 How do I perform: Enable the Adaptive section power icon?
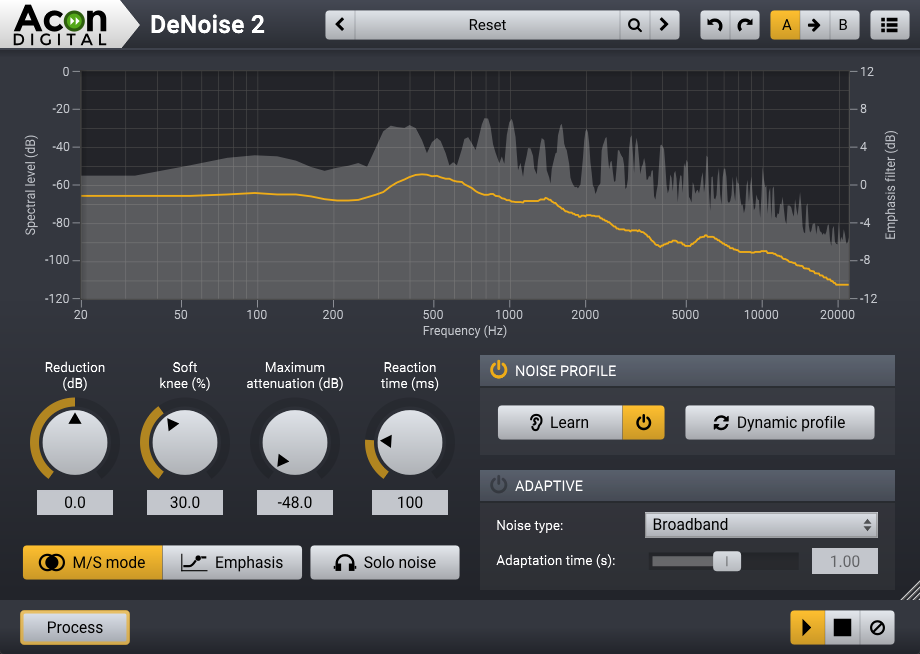[498, 485]
